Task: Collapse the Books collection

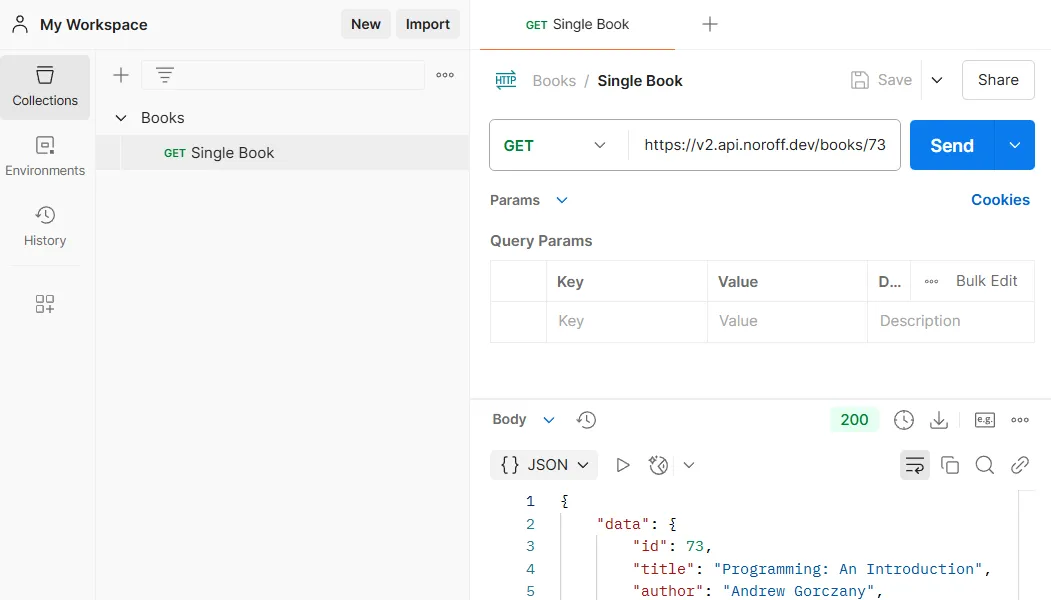Action: (121, 118)
